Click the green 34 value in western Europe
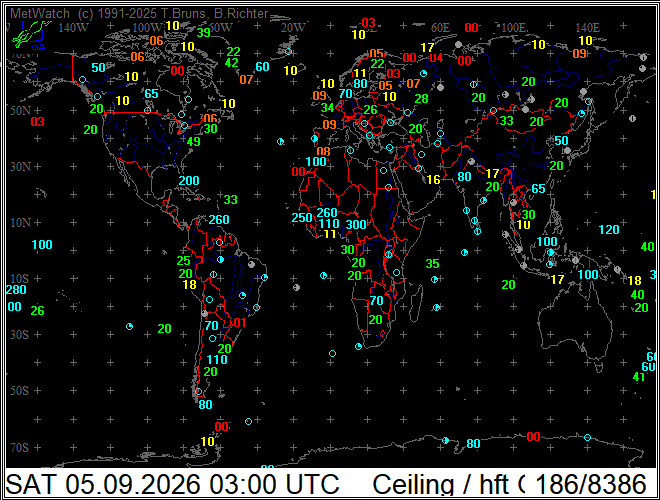 pos(327,108)
